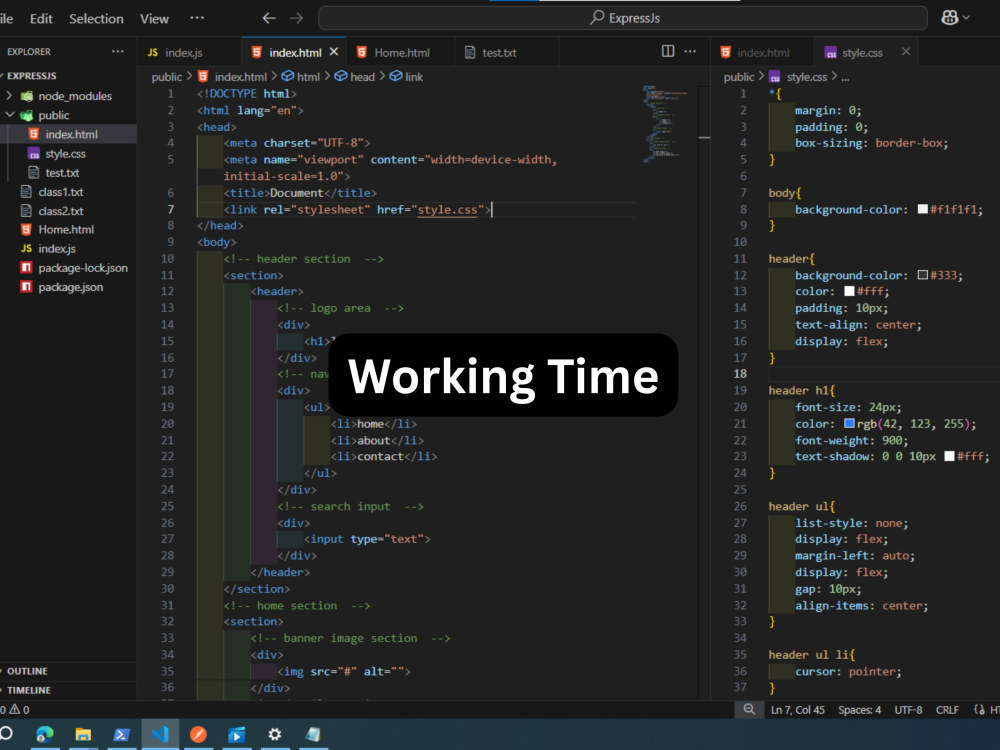Open the Edit menu

tap(41, 18)
